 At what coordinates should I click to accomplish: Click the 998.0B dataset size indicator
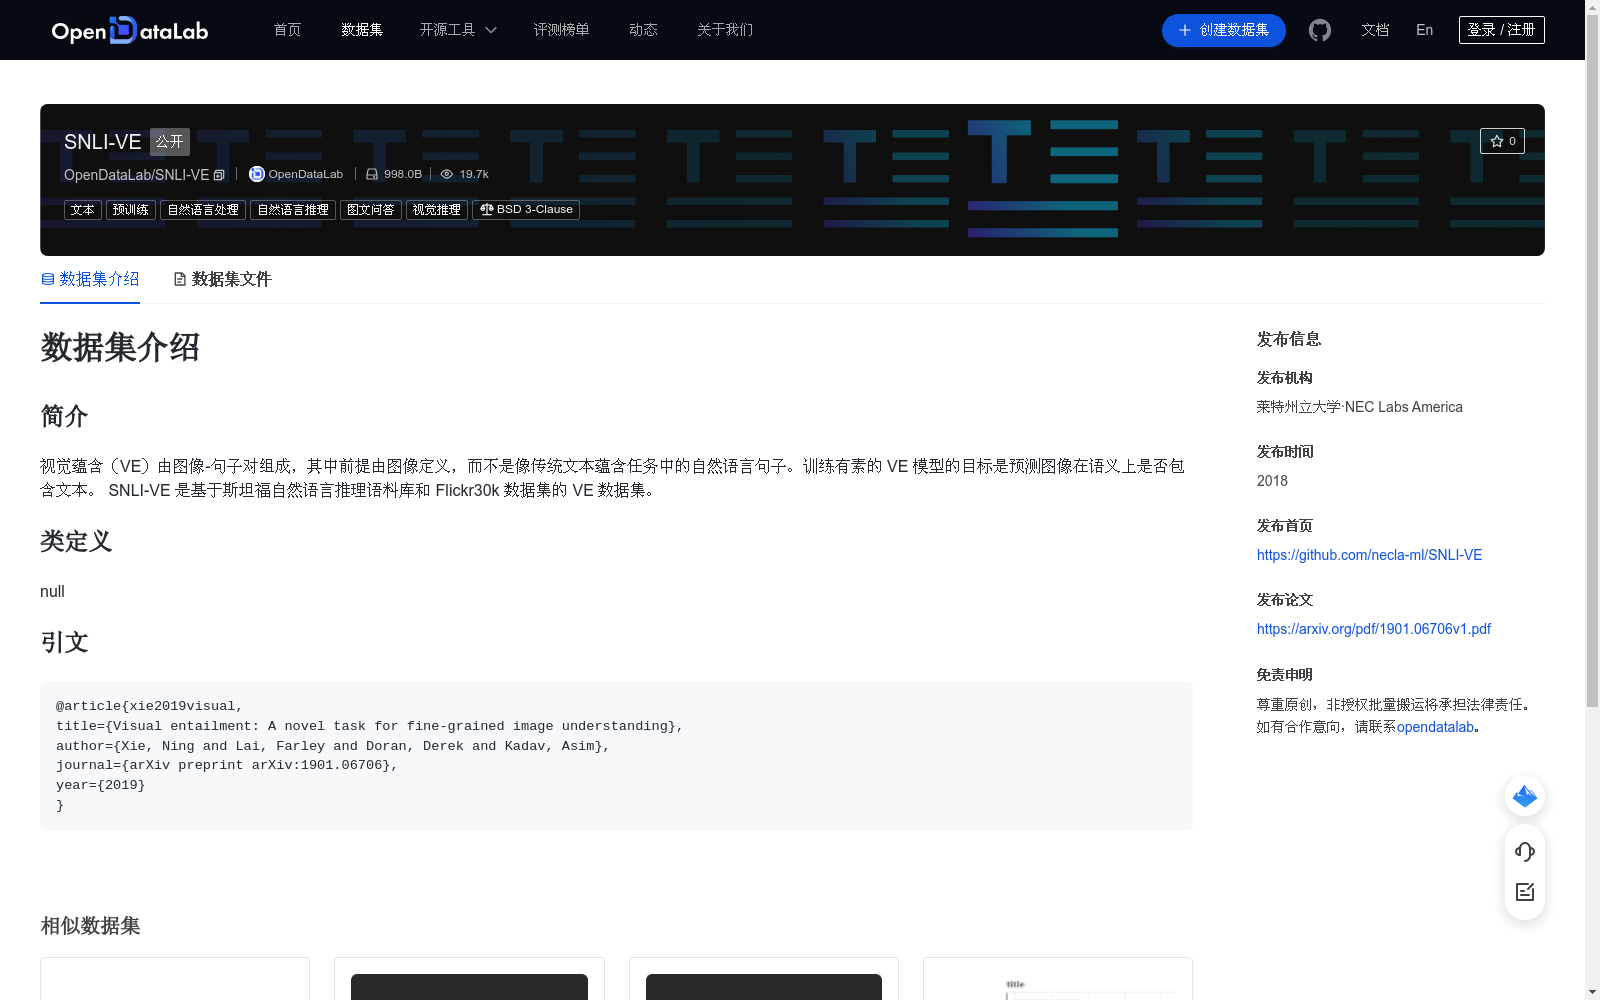(393, 174)
